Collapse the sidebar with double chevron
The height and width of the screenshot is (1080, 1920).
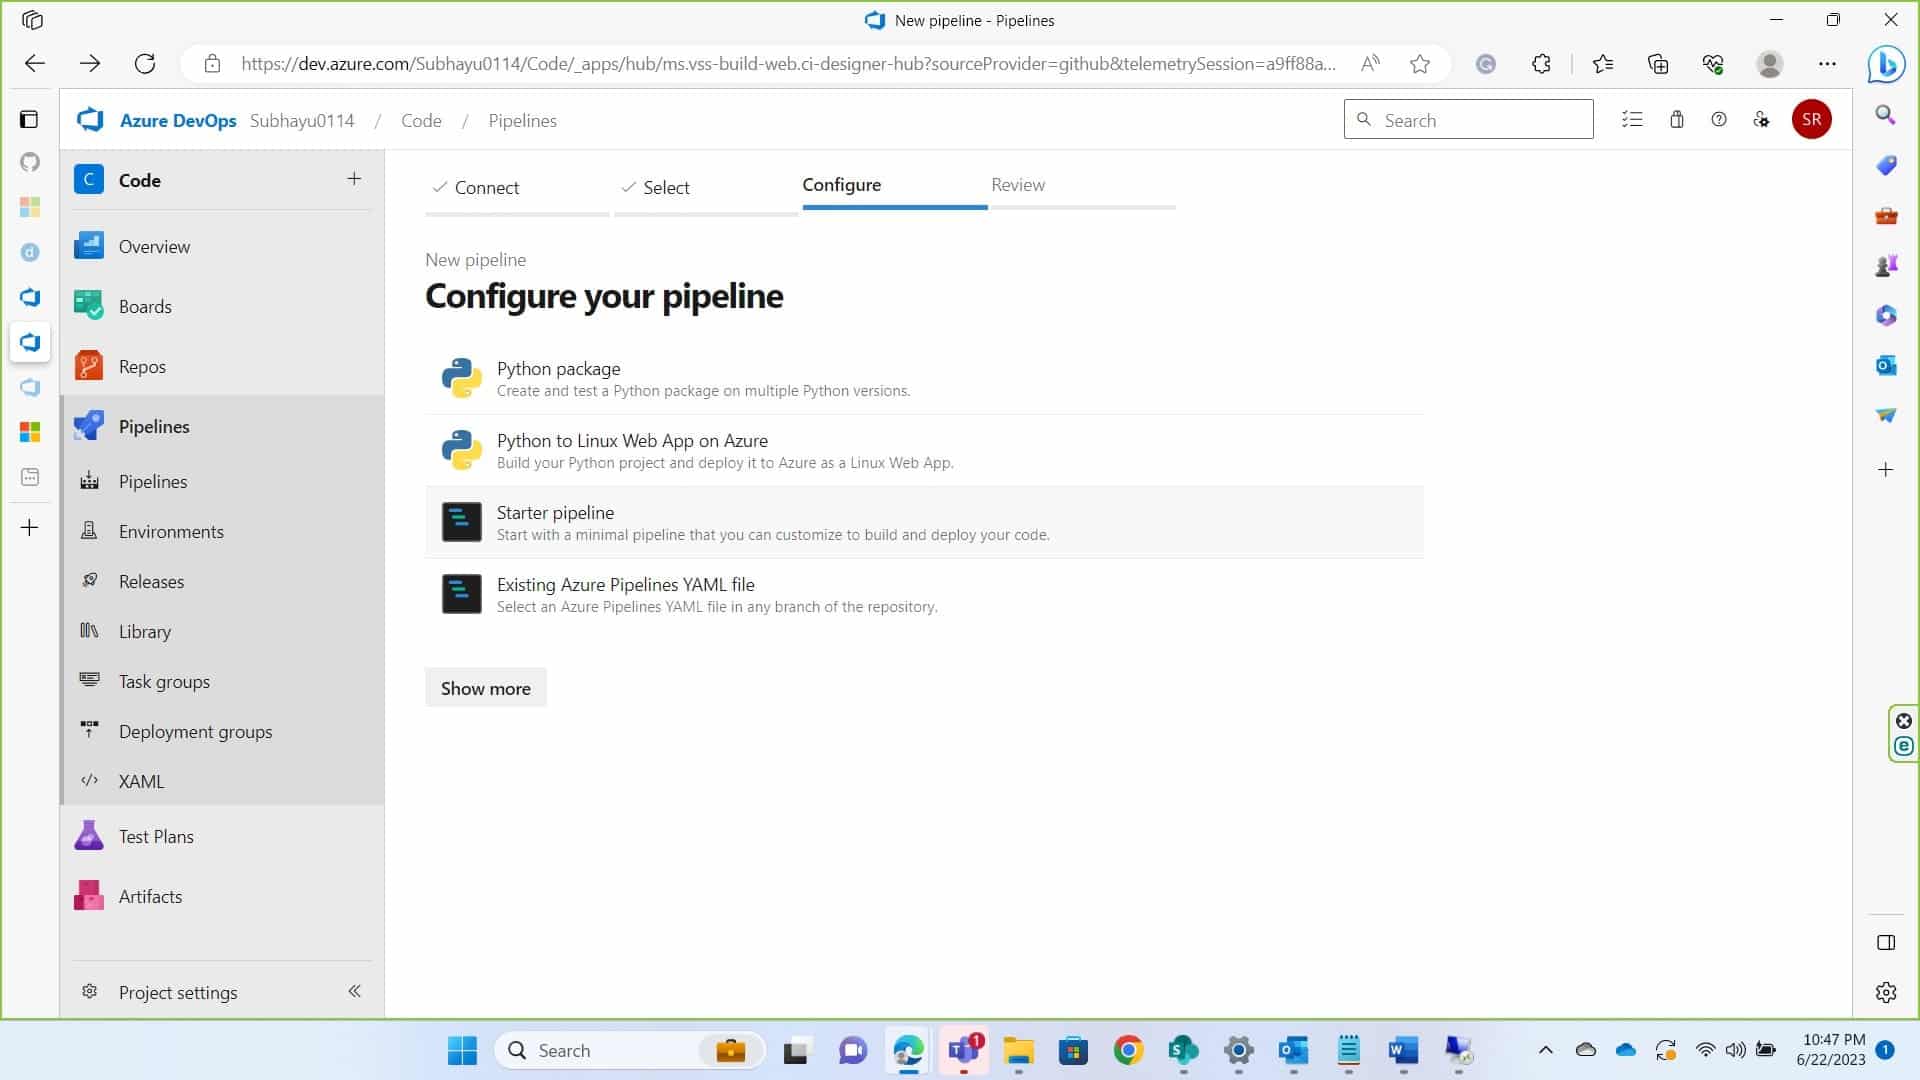(354, 991)
